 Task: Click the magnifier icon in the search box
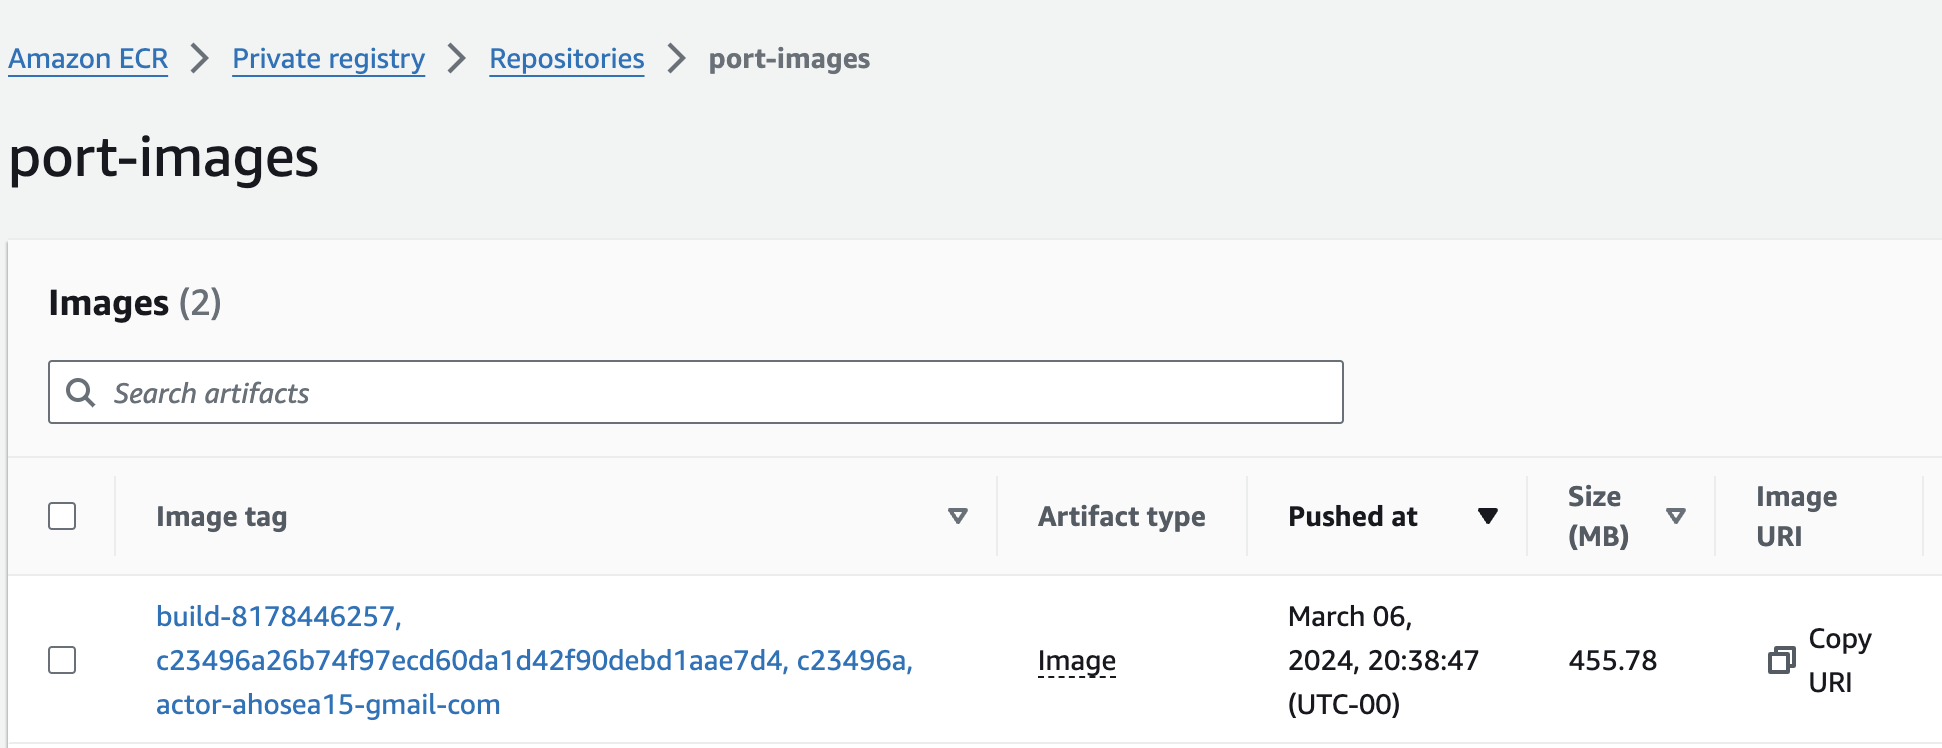[80, 393]
